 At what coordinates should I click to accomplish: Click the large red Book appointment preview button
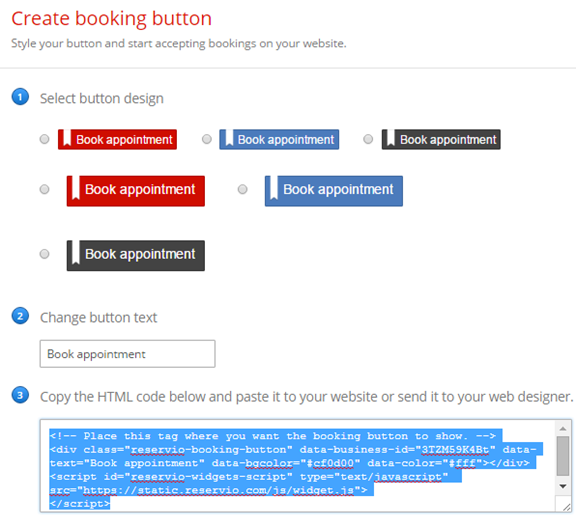click(x=136, y=191)
